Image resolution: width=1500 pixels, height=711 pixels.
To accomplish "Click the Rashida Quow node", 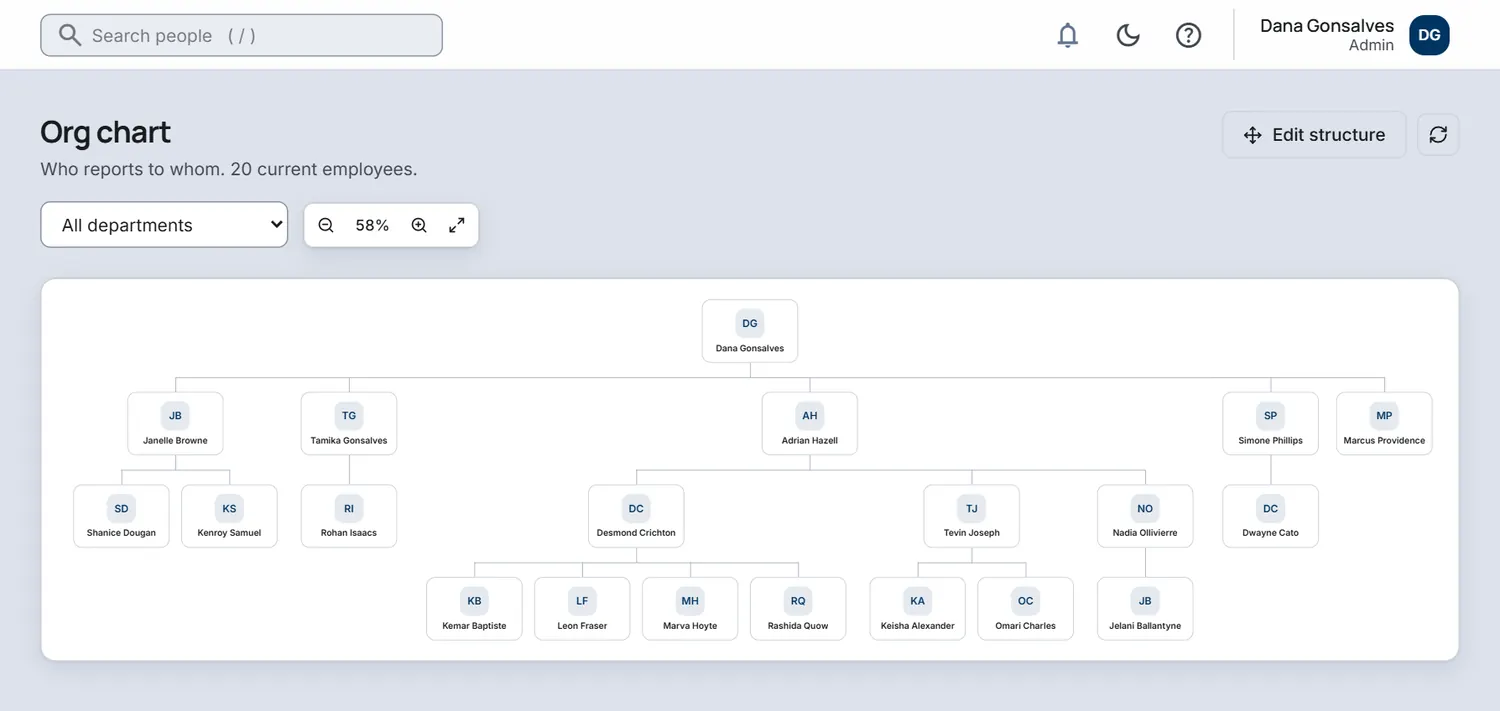I will click(798, 608).
